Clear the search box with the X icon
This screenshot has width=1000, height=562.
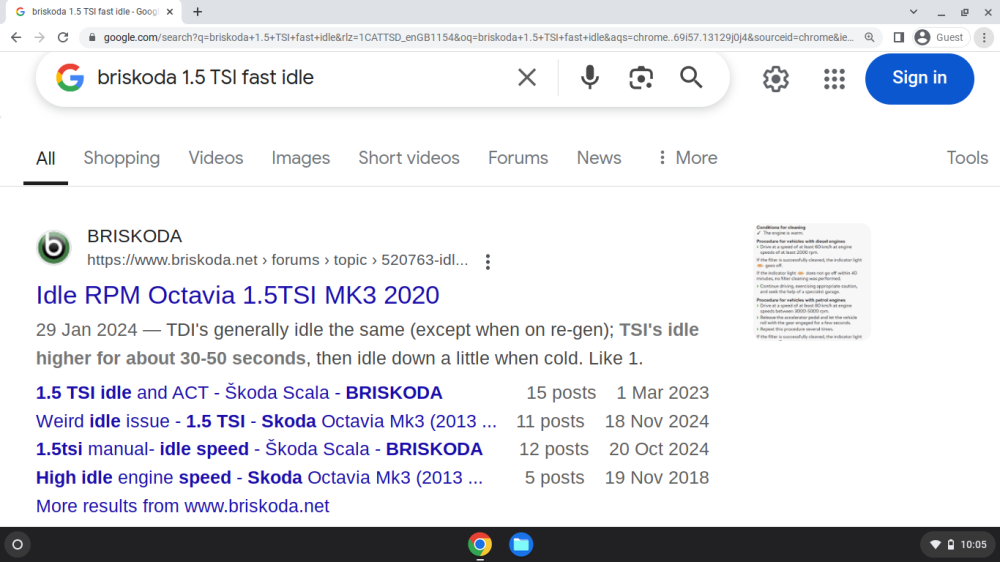pyautogui.click(x=527, y=78)
